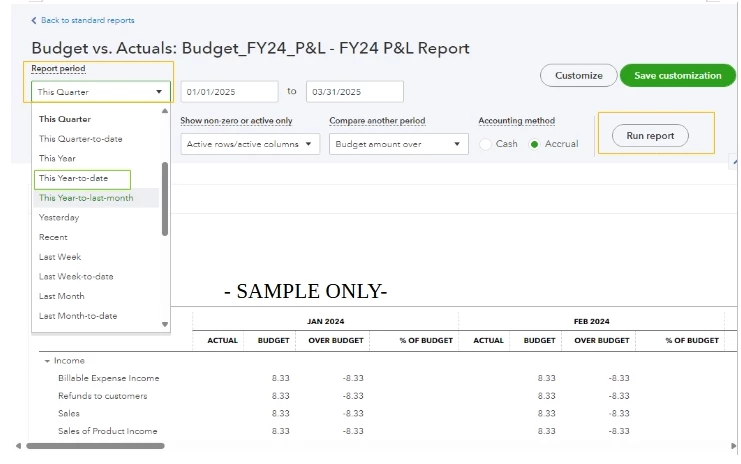741x464 pixels.
Task: Click horizontal scrollbar right arrow
Action: click(733, 446)
